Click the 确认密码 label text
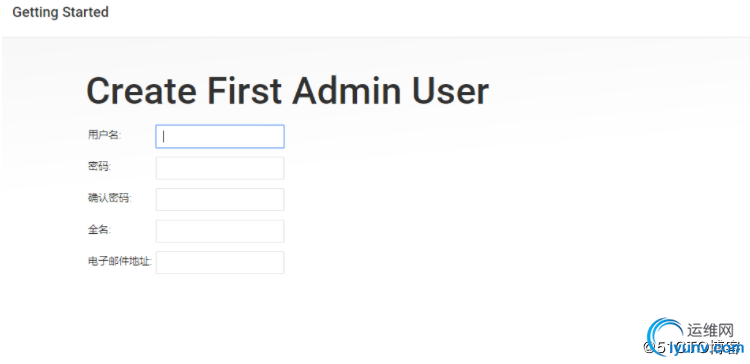The width and height of the screenshot is (750, 364). coord(110,198)
